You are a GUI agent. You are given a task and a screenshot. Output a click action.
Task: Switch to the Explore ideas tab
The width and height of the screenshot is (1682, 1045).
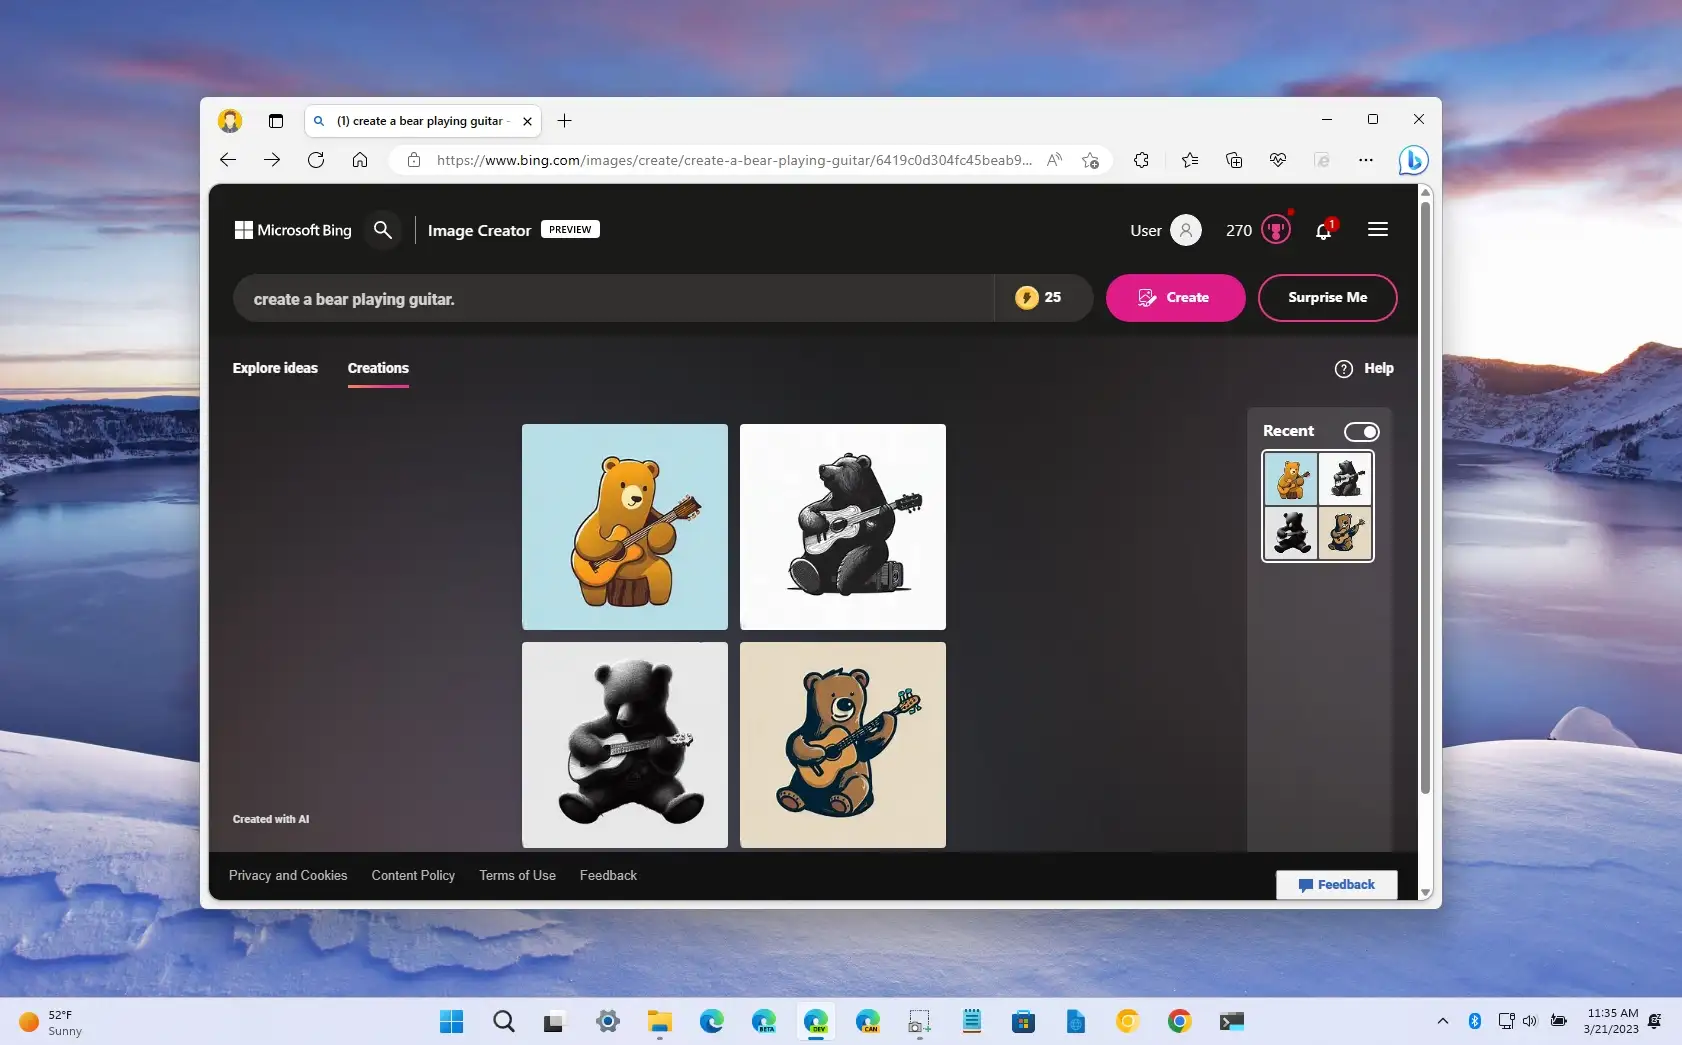(275, 368)
